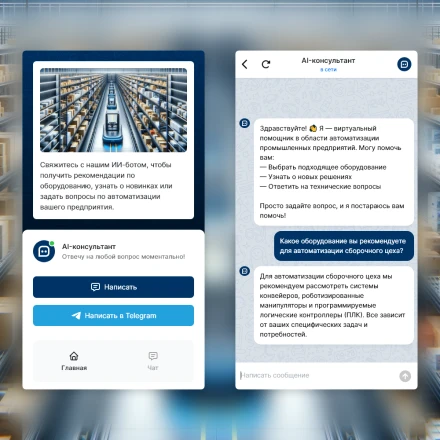The width and height of the screenshot is (440, 440).
Task: Refresh the chat with the reload icon
Action: pos(266,64)
